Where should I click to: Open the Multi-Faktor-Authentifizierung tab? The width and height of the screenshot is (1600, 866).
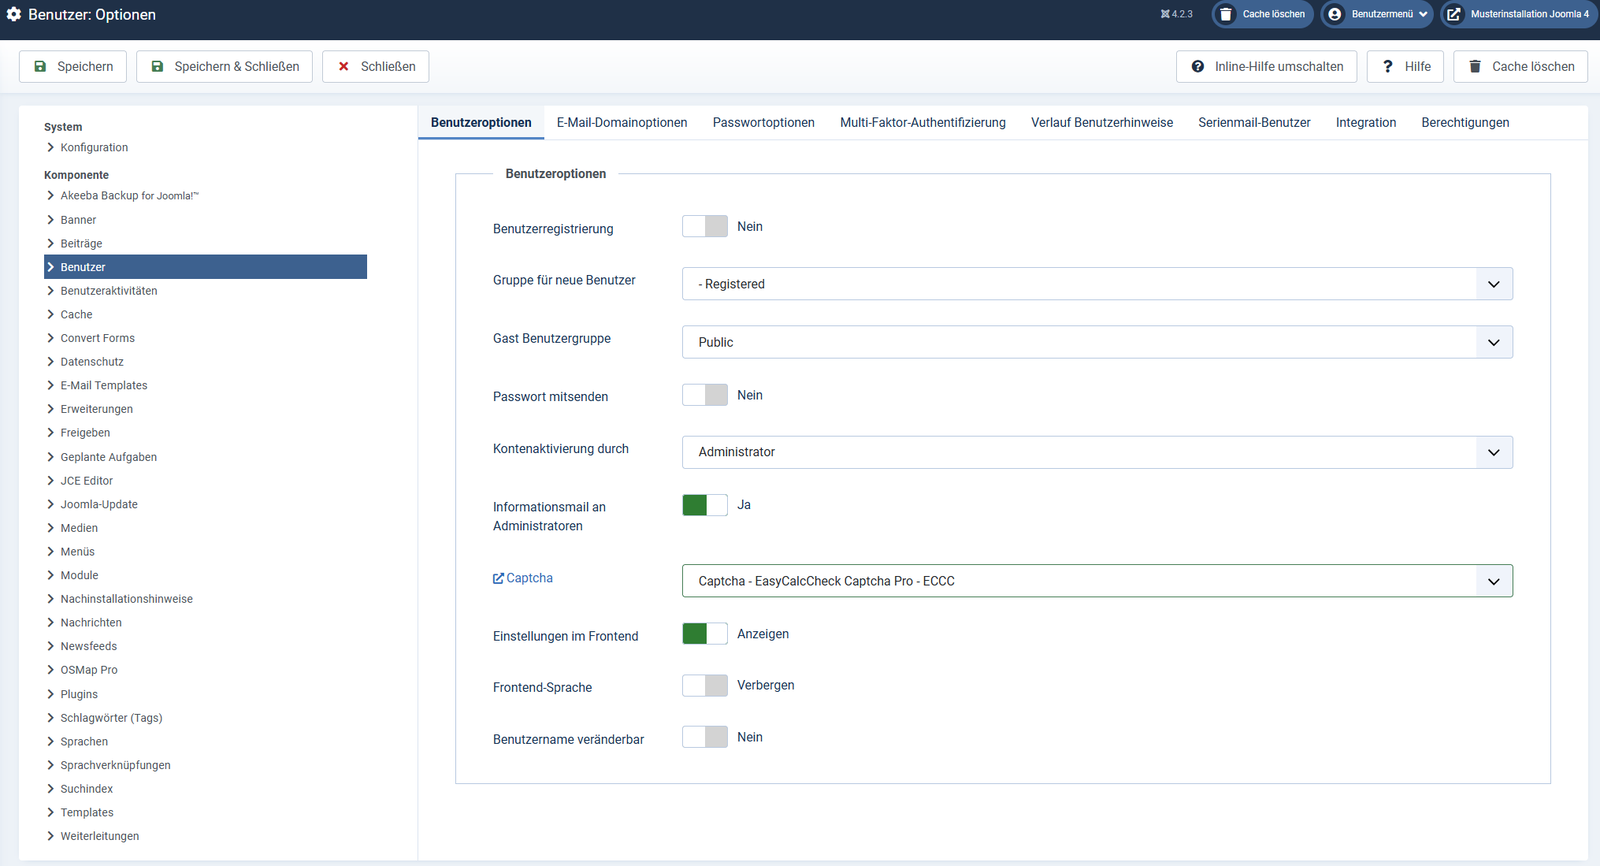click(922, 123)
